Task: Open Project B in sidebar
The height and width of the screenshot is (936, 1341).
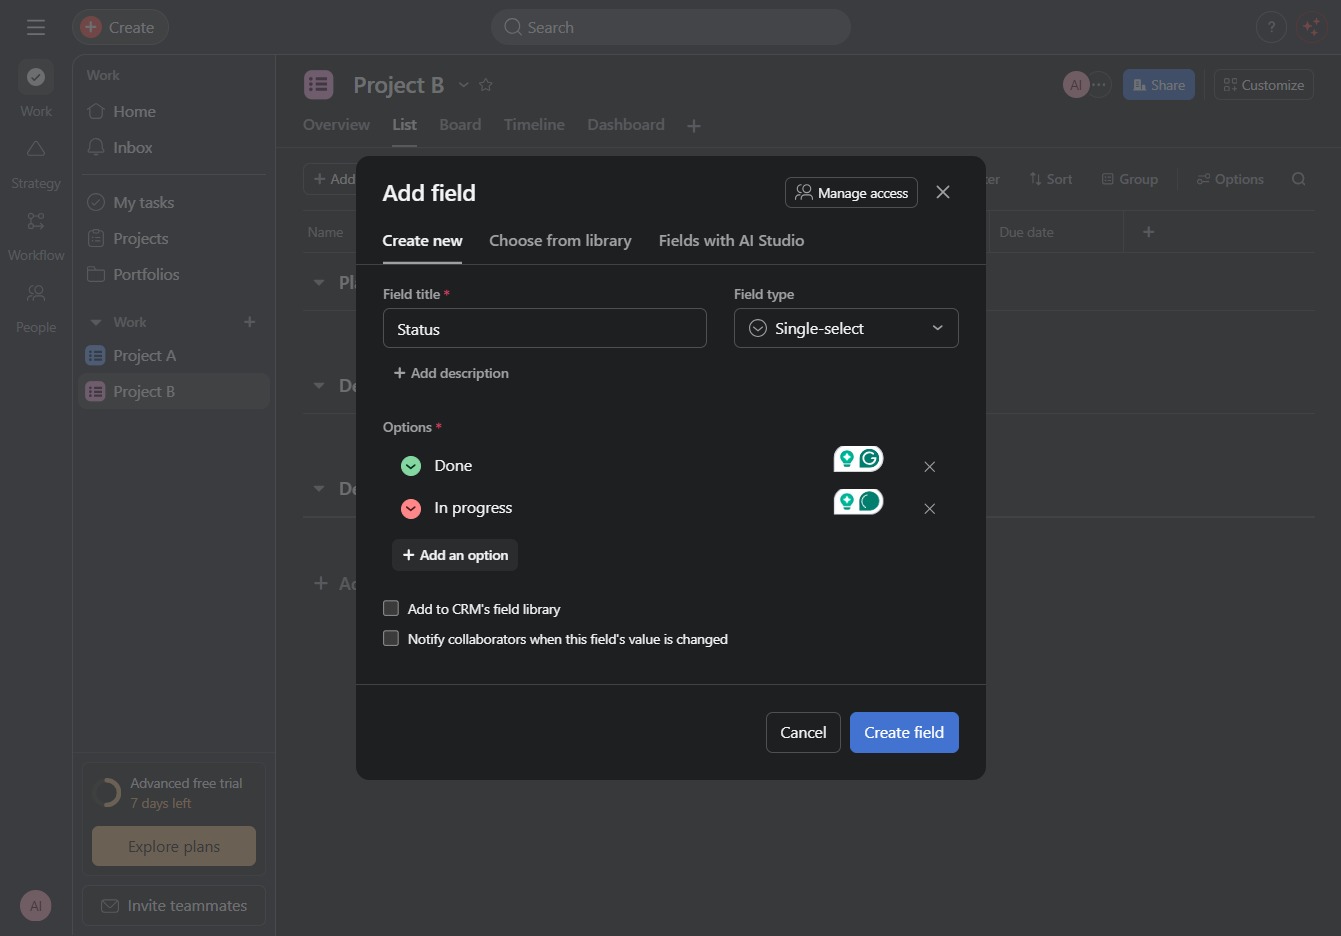Action: (174, 392)
